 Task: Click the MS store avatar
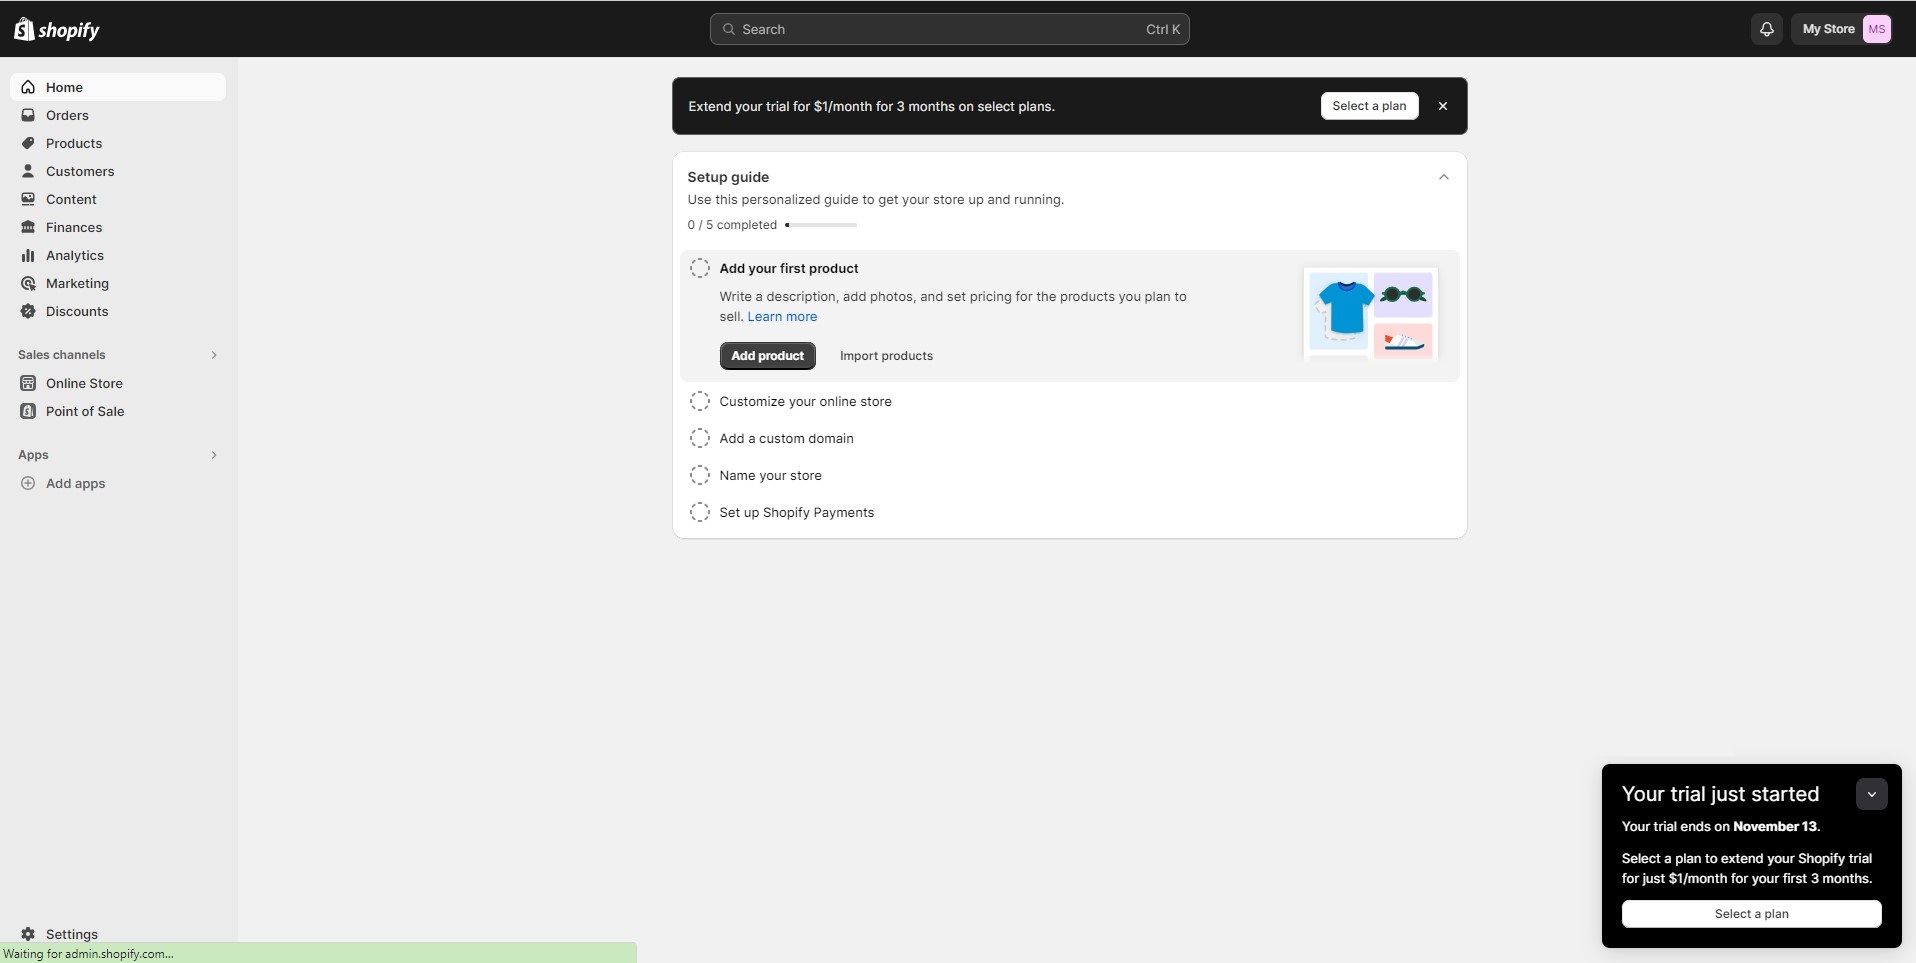point(1877,29)
